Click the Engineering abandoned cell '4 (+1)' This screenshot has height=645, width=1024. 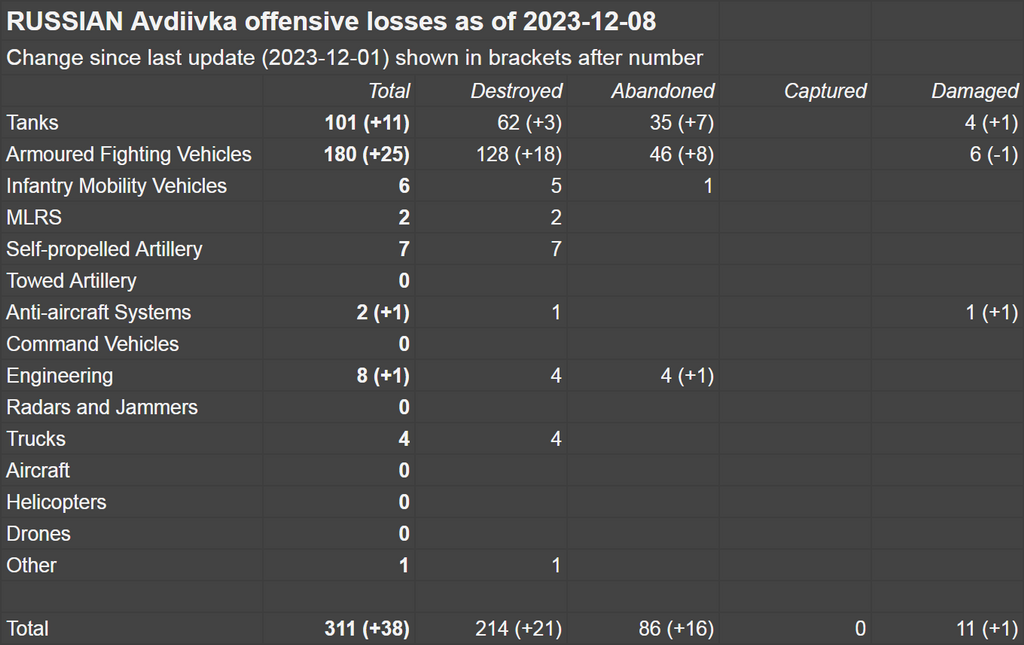click(x=687, y=376)
